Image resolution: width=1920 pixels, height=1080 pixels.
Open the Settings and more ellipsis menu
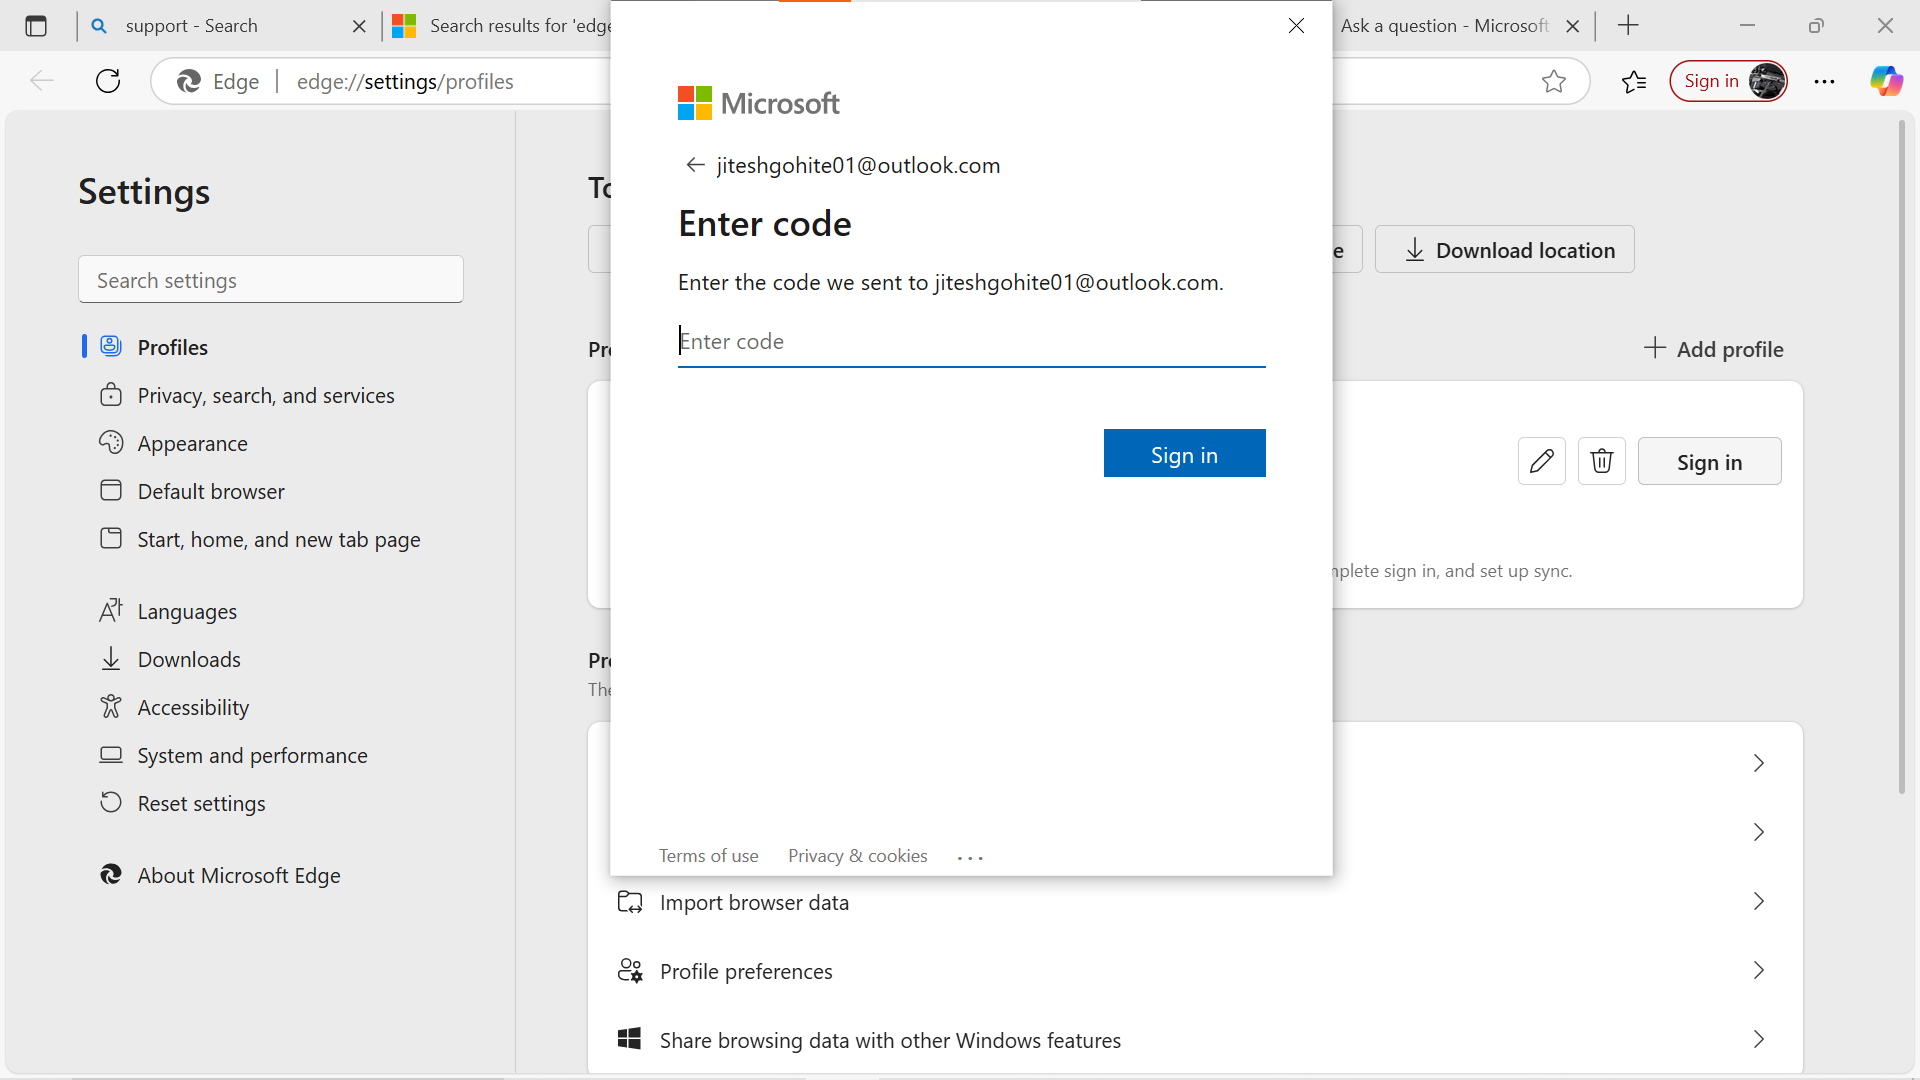[1824, 81]
